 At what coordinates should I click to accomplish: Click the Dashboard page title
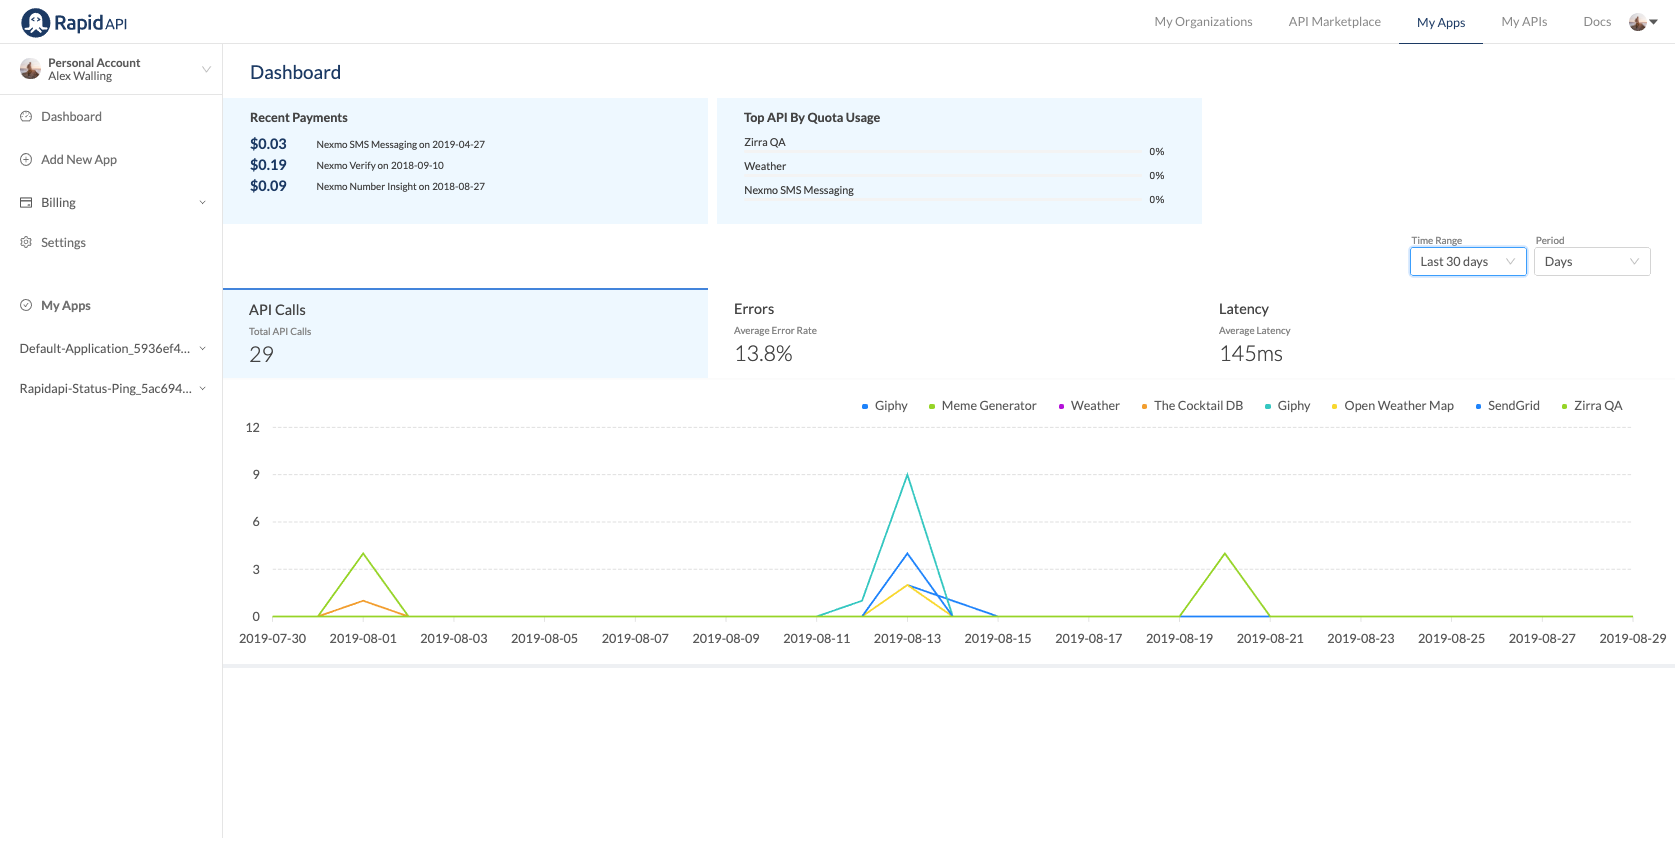pyautogui.click(x=295, y=73)
